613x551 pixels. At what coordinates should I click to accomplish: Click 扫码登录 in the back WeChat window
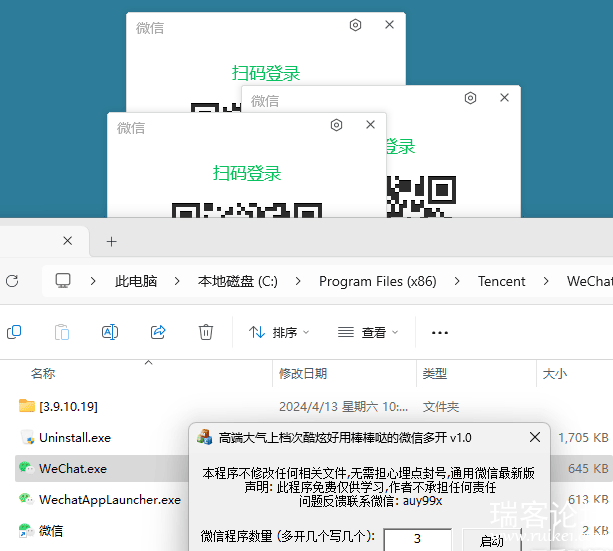click(x=266, y=73)
